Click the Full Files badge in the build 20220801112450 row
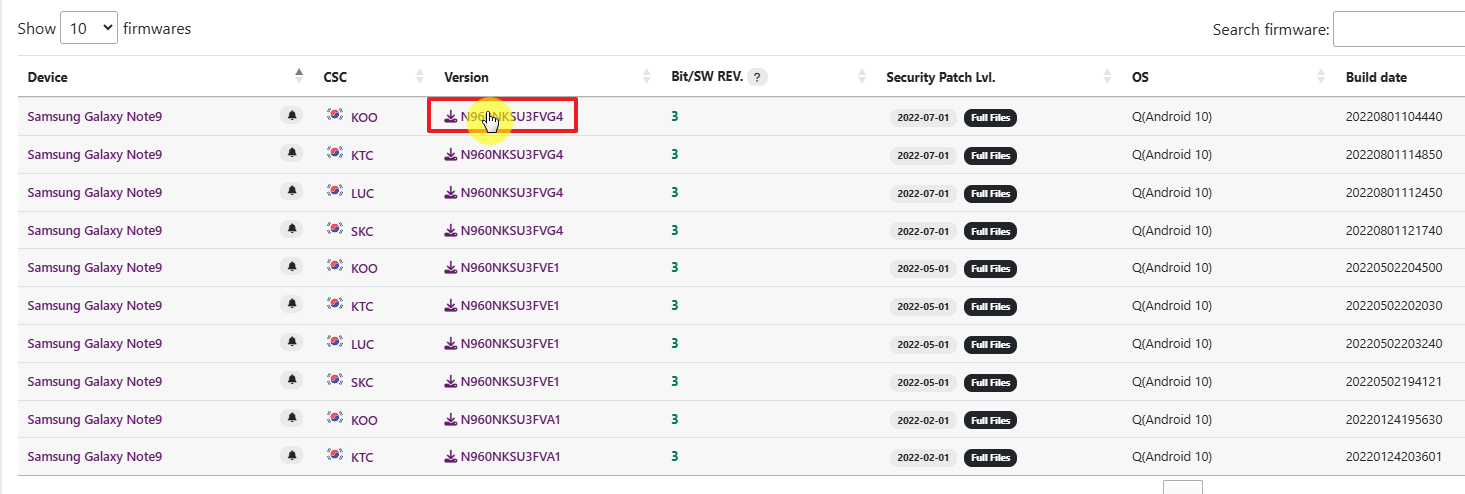This screenshot has width=1465, height=494. click(x=990, y=193)
